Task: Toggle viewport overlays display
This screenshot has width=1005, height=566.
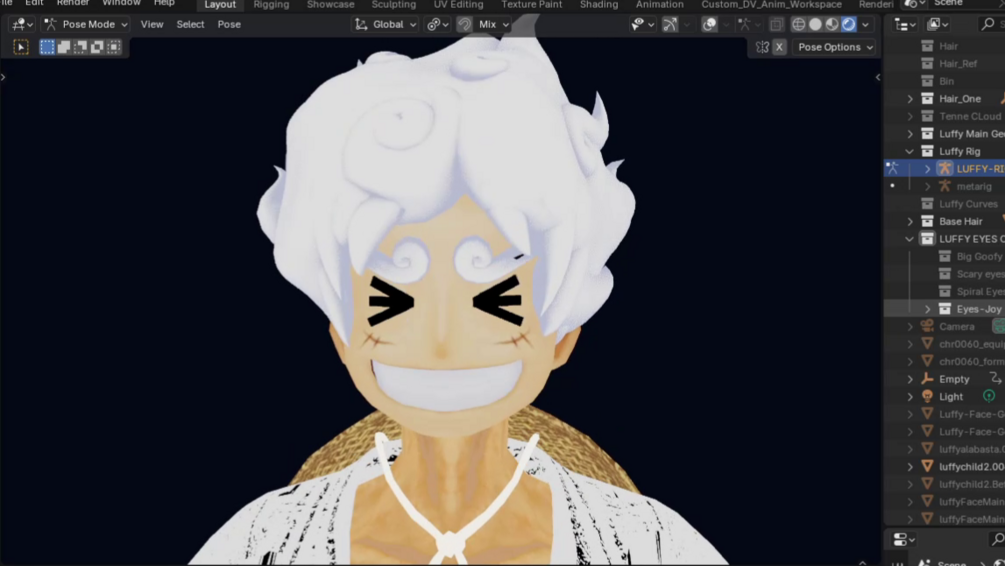Action: [x=709, y=24]
